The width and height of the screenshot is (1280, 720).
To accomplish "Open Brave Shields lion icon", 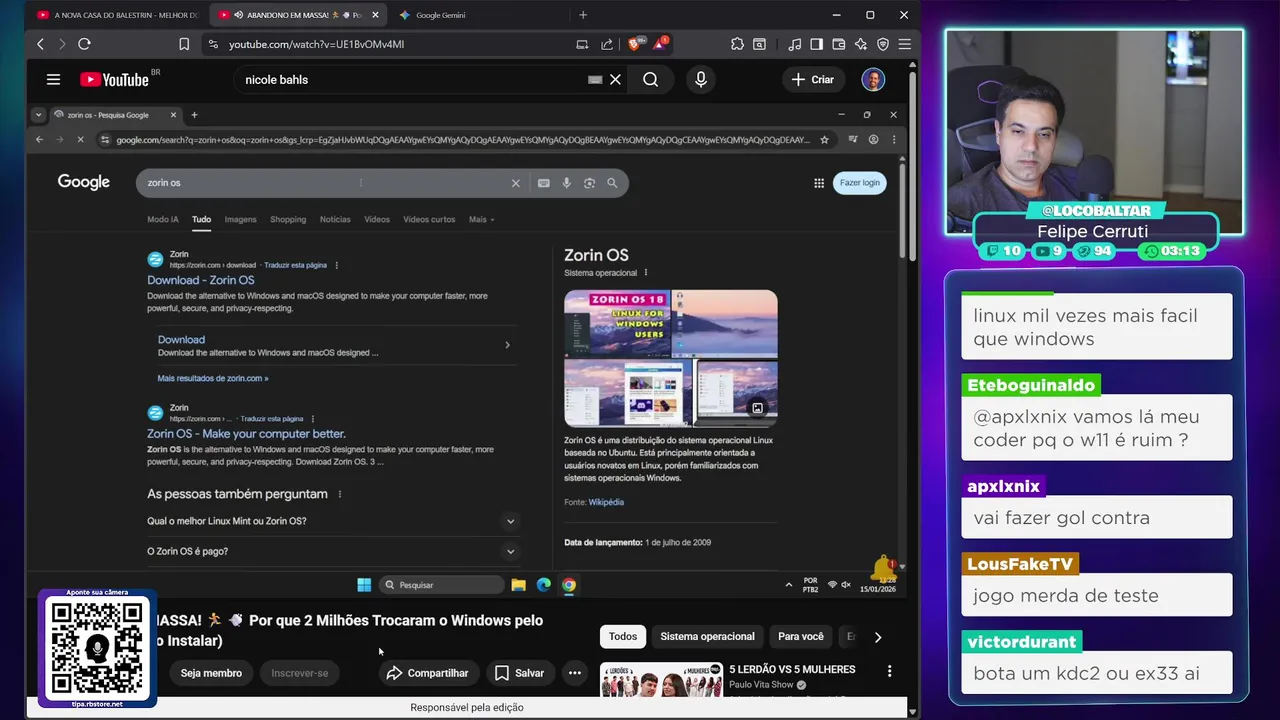I will pos(634,44).
